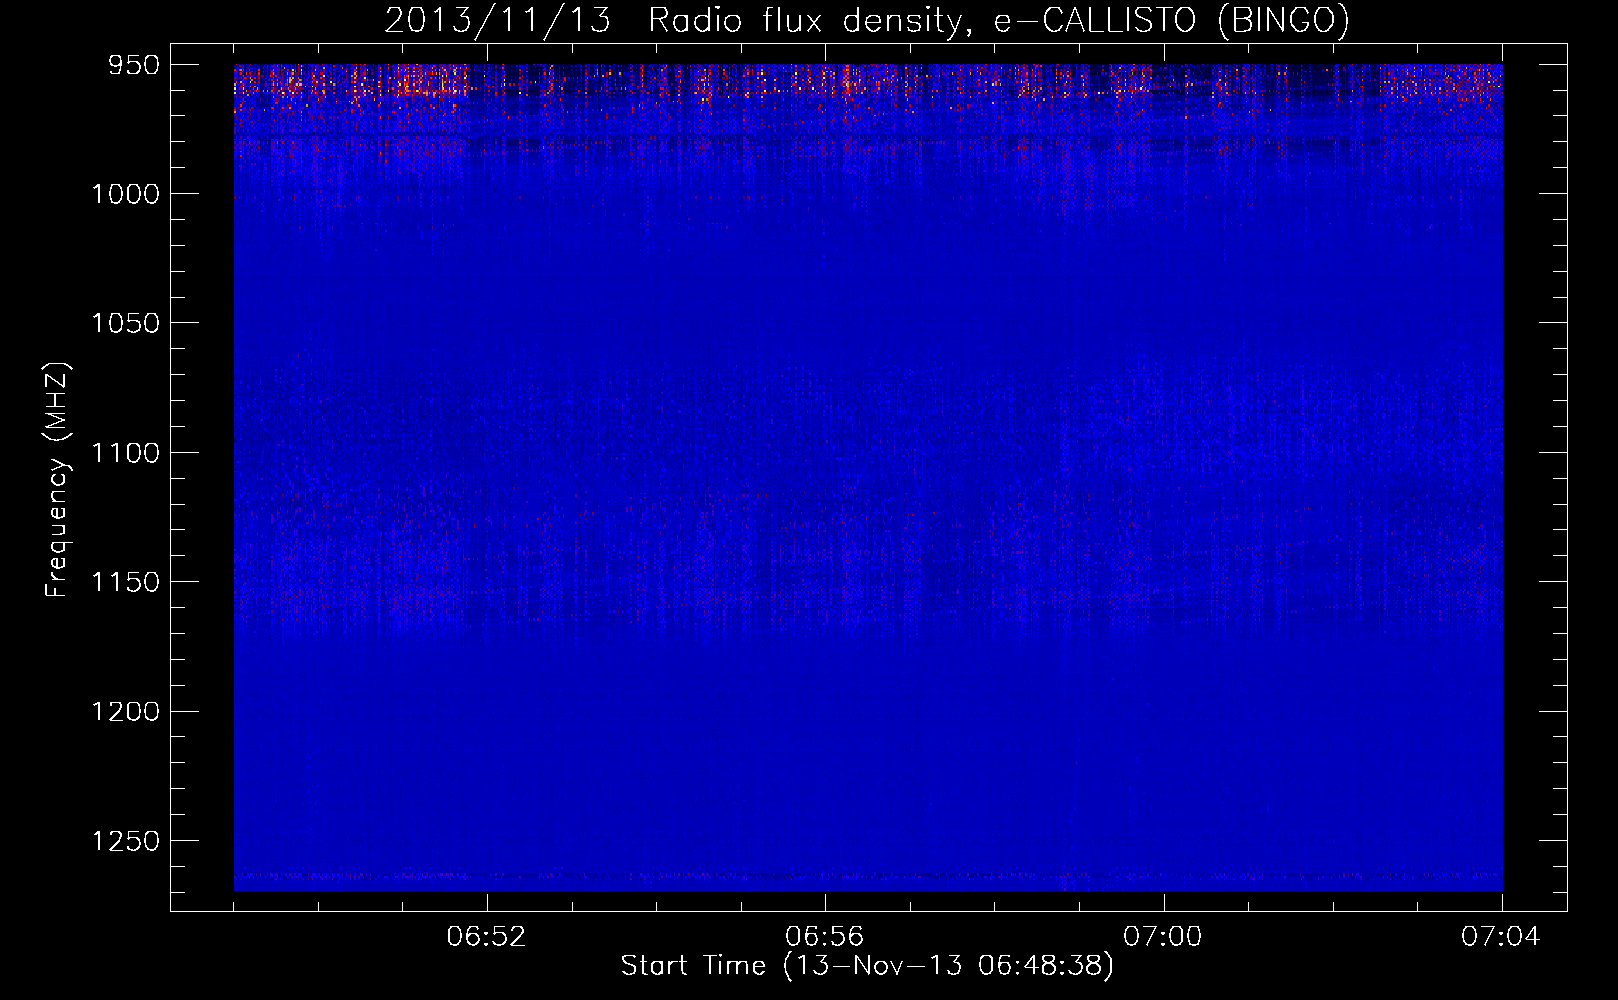Viewport: 1618px width, 1000px height.
Task: Select the 1150 frequency tick label
Action: pos(125,582)
